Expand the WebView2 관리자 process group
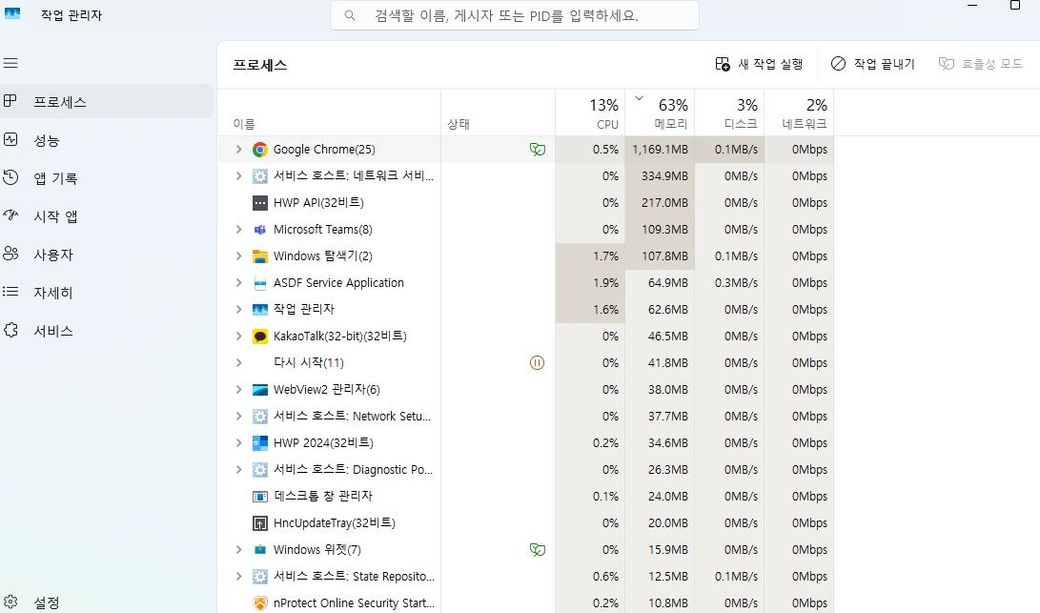 pos(238,389)
